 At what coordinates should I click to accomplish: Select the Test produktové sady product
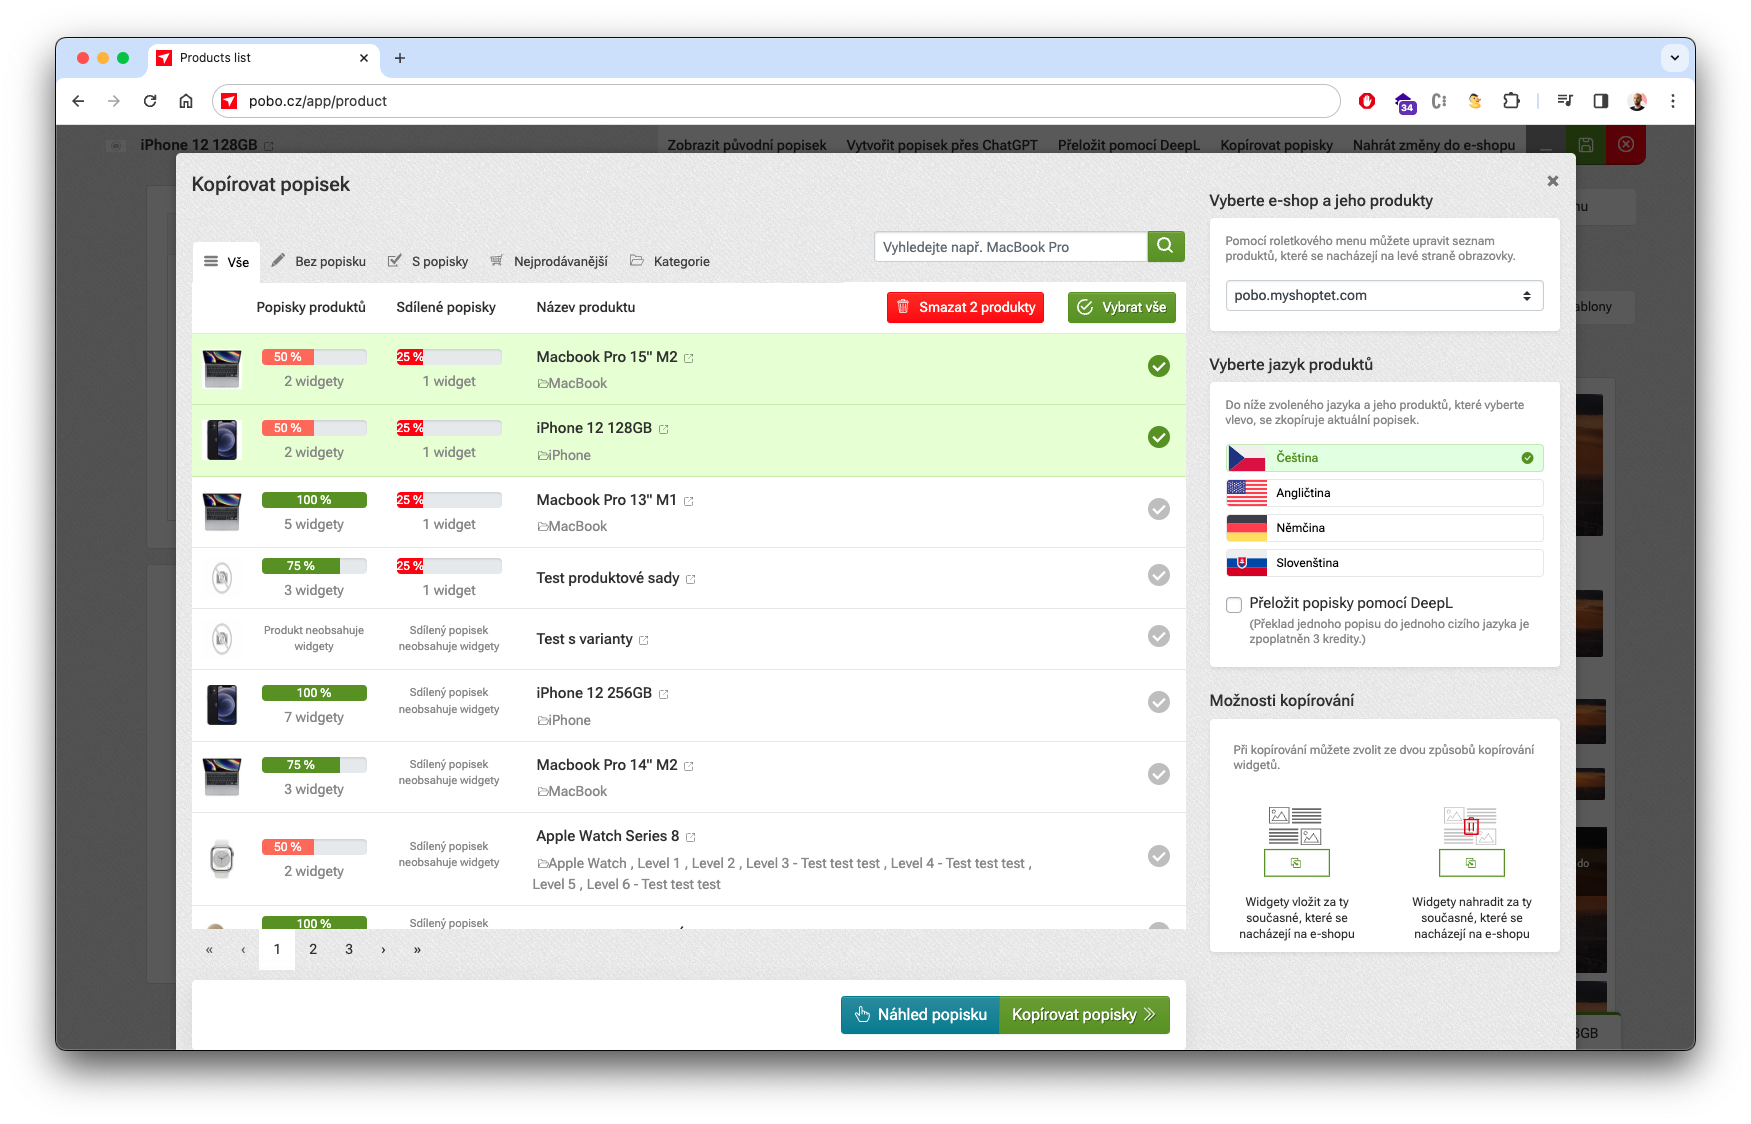click(1159, 575)
